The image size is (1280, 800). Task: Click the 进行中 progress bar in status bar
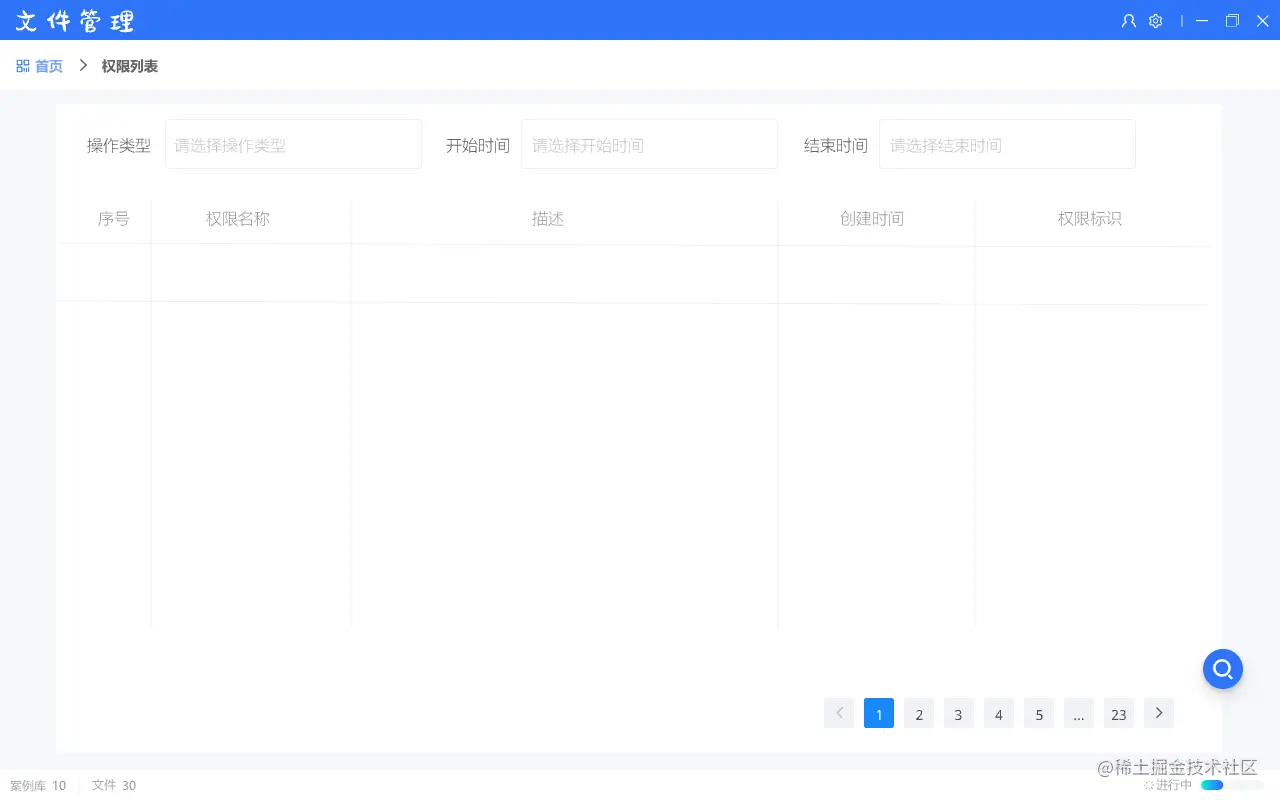pos(1232,785)
